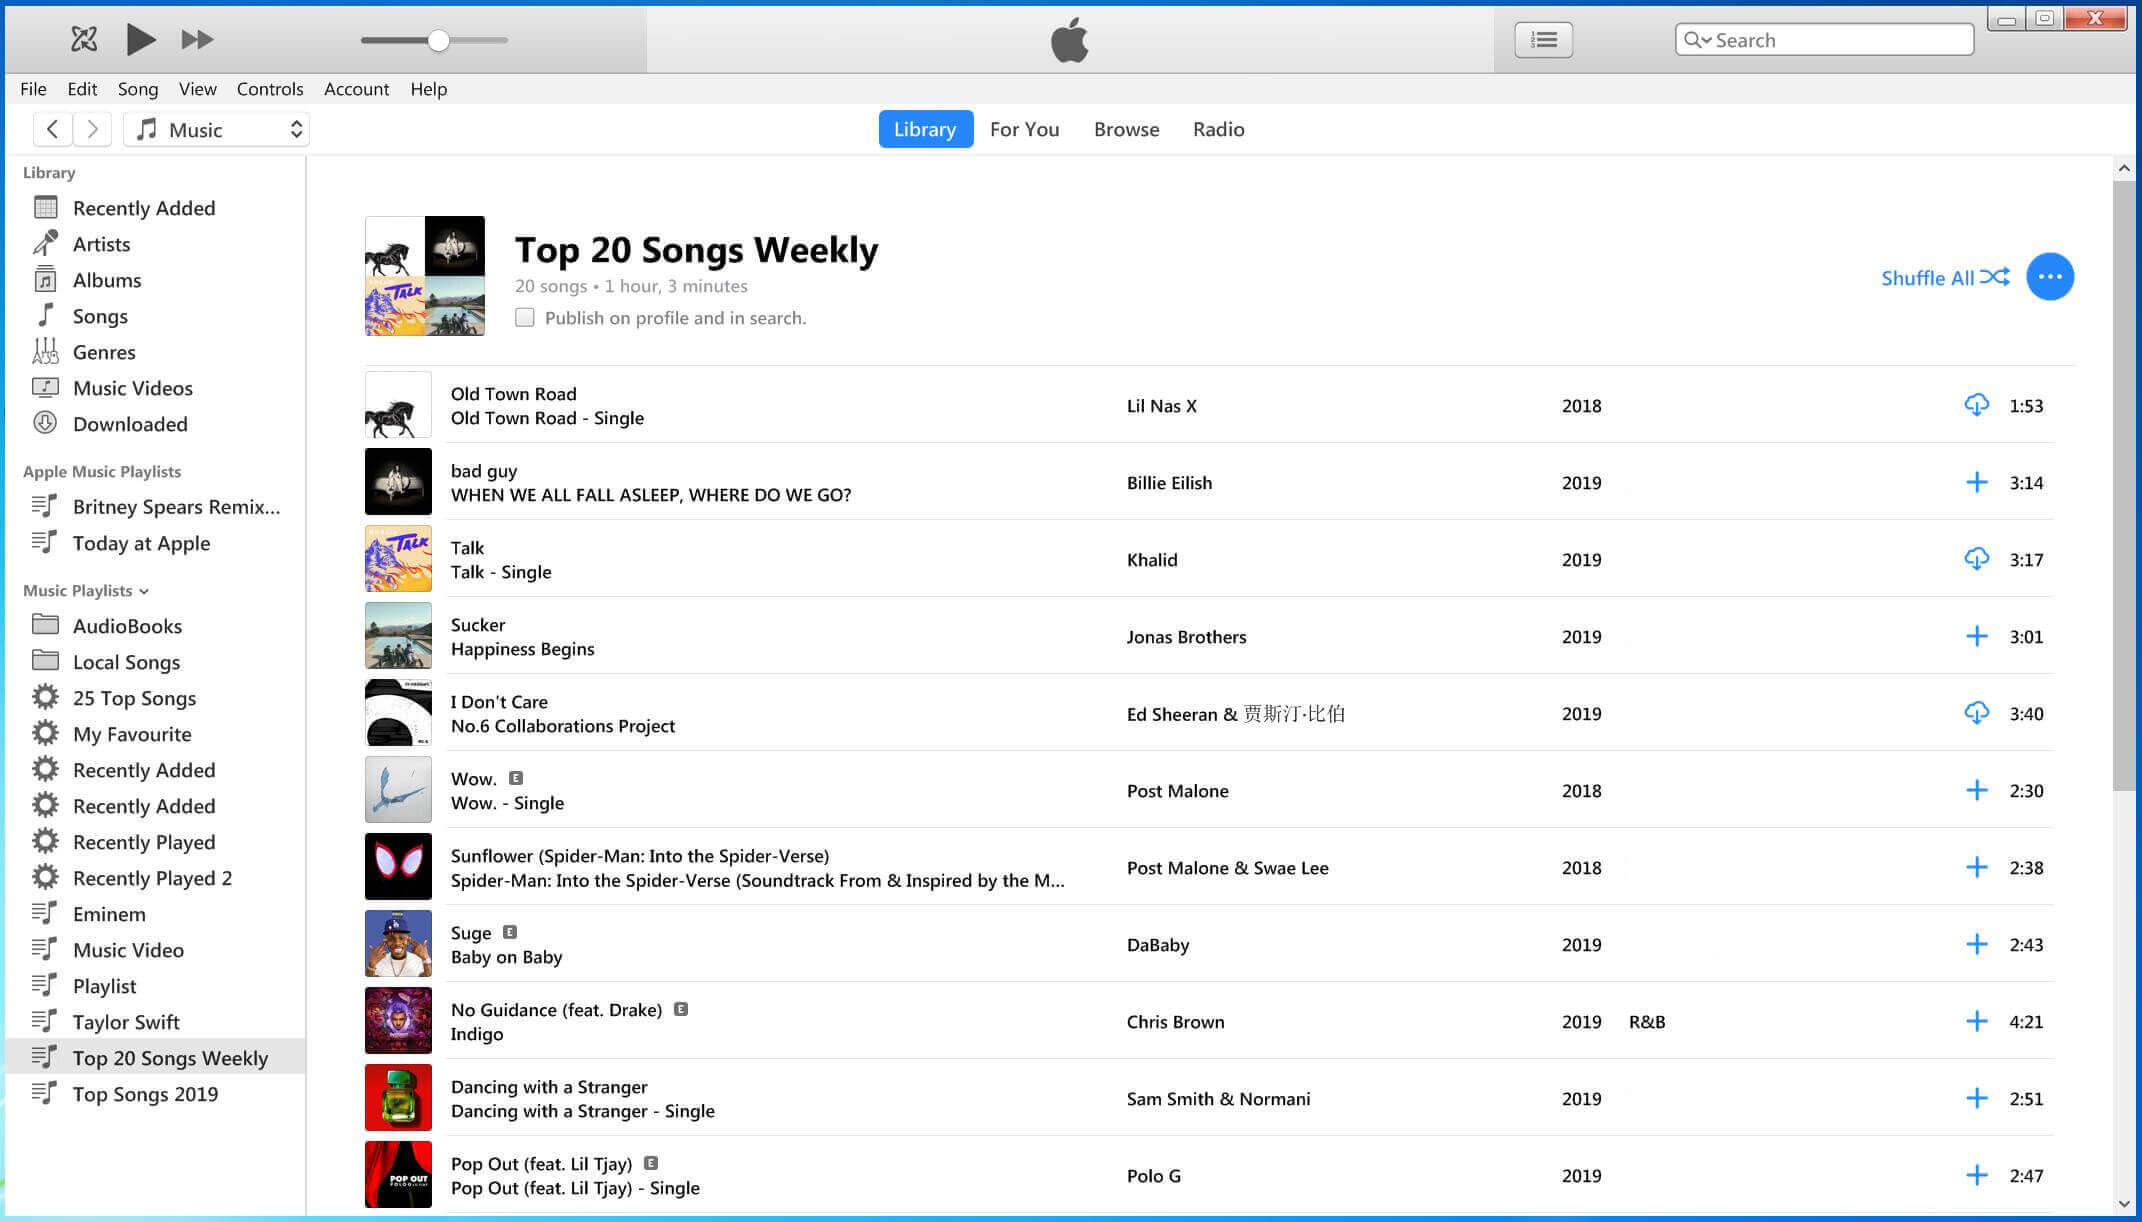Drag the volume slider right
Viewport: 2142px width, 1222px height.
(x=500, y=40)
